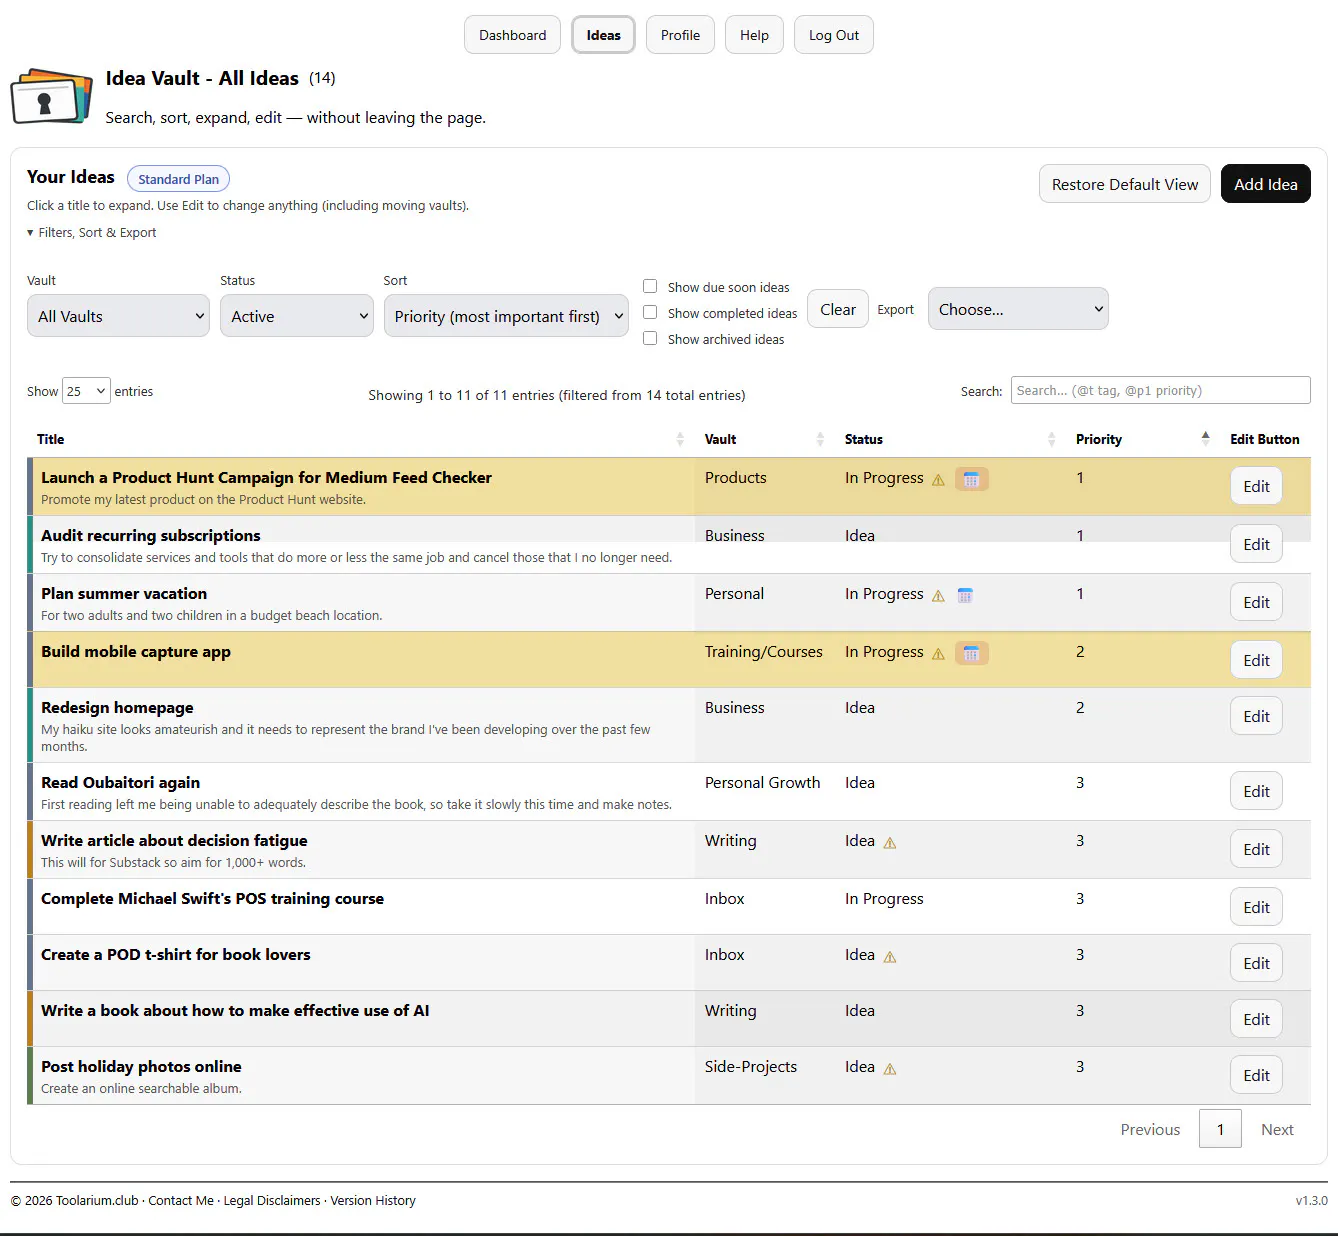The image size is (1338, 1236).
Task: Edit the Read Oubaitori again idea
Action: click(1256, 791)
